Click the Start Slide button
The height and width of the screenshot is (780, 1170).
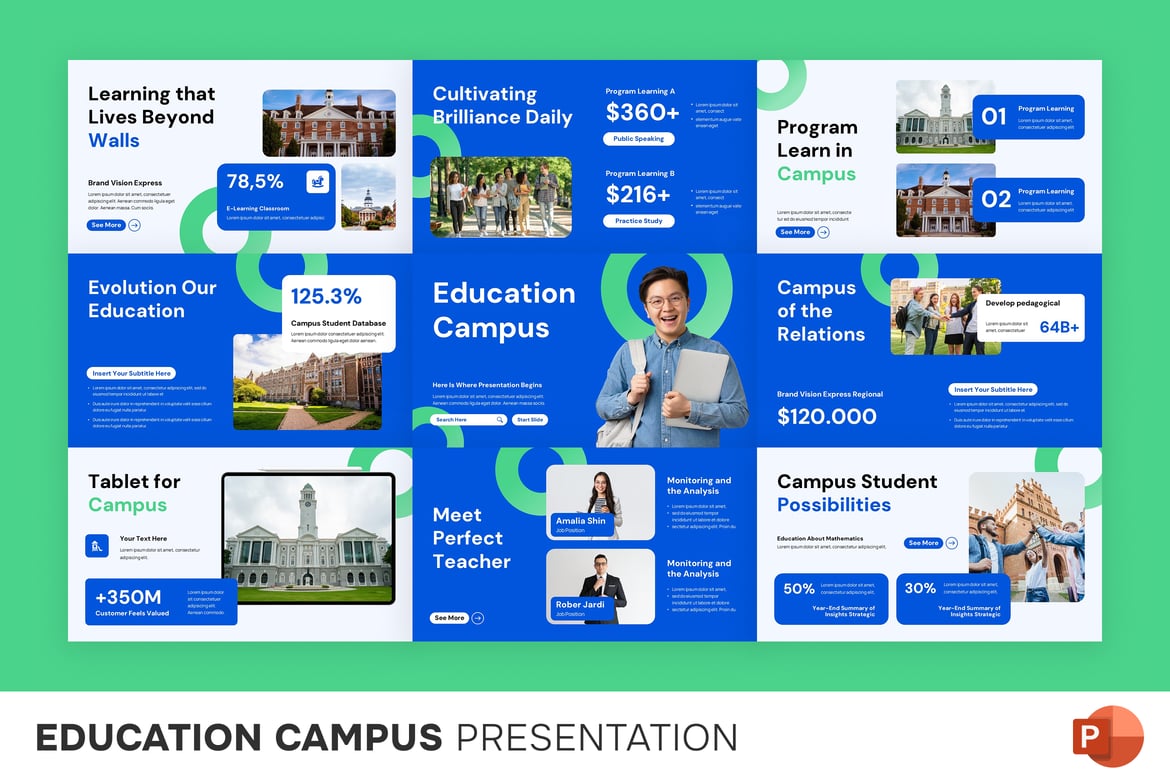[530, 419]
